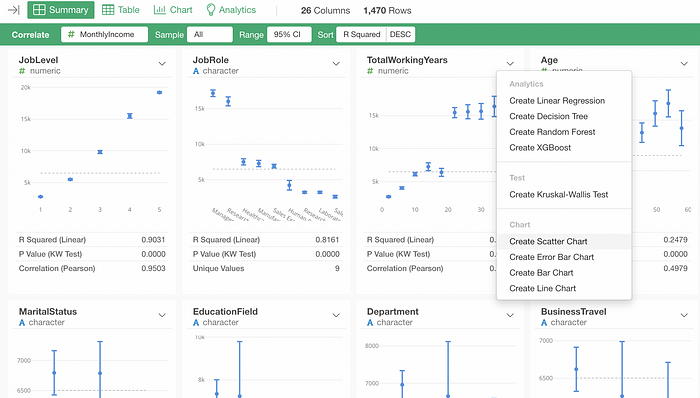This screenshot has height=398, width=700.
Task: Expand the BusinessTravel column menu chevron
Action: click(684, 315)
